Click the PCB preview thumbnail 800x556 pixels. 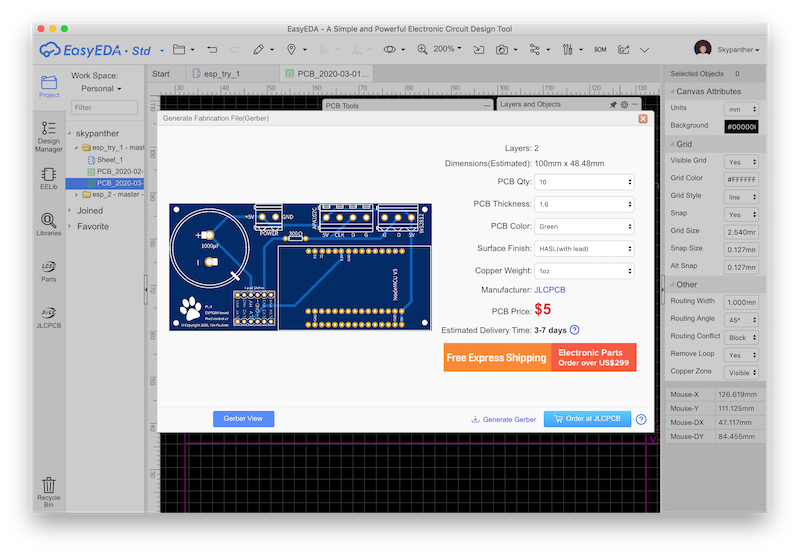tap(301, 267)
